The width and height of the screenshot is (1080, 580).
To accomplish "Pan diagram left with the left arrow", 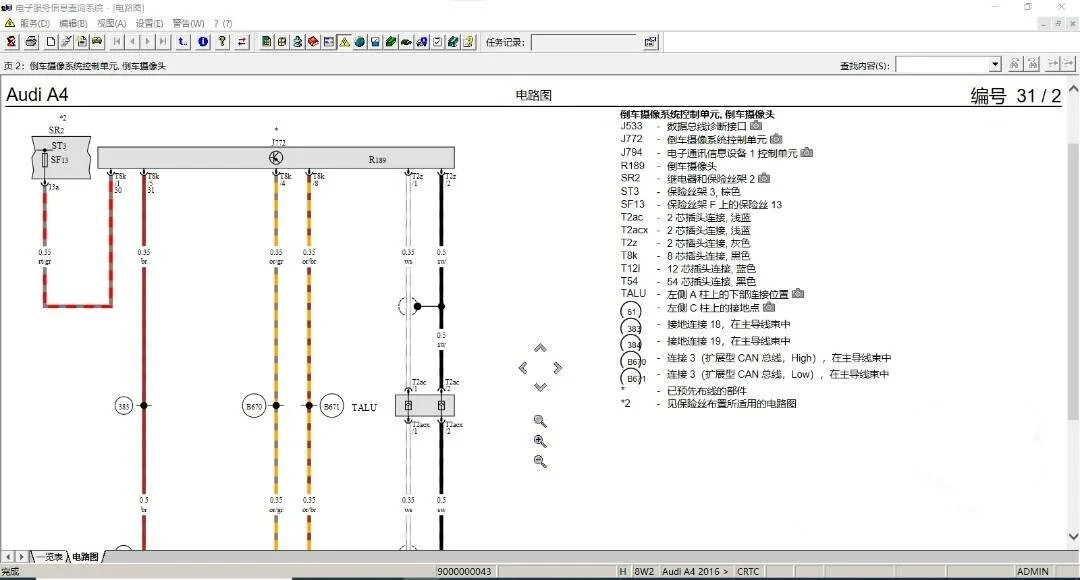I will (523, 368).
